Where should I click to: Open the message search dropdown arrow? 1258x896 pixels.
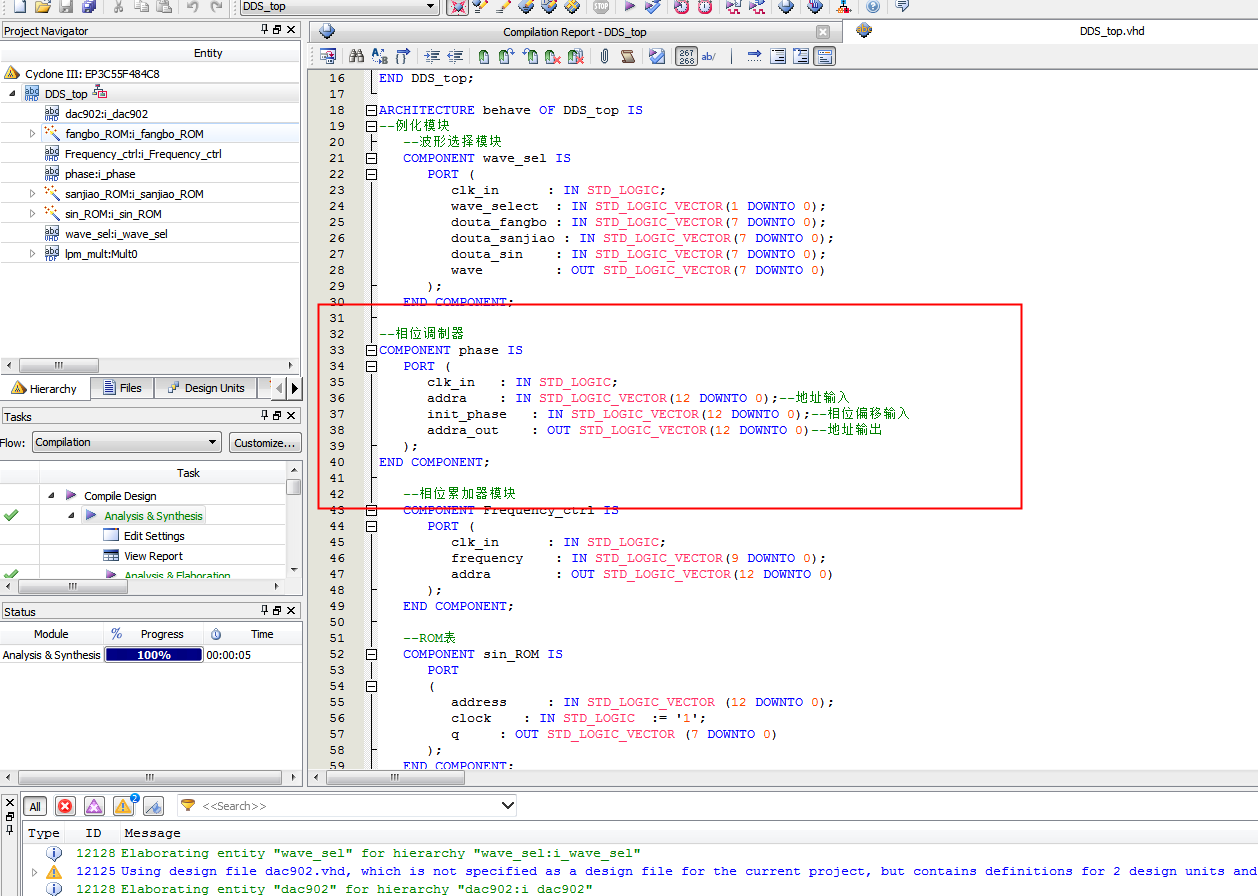pyautogui.click(x=507, y=805)
